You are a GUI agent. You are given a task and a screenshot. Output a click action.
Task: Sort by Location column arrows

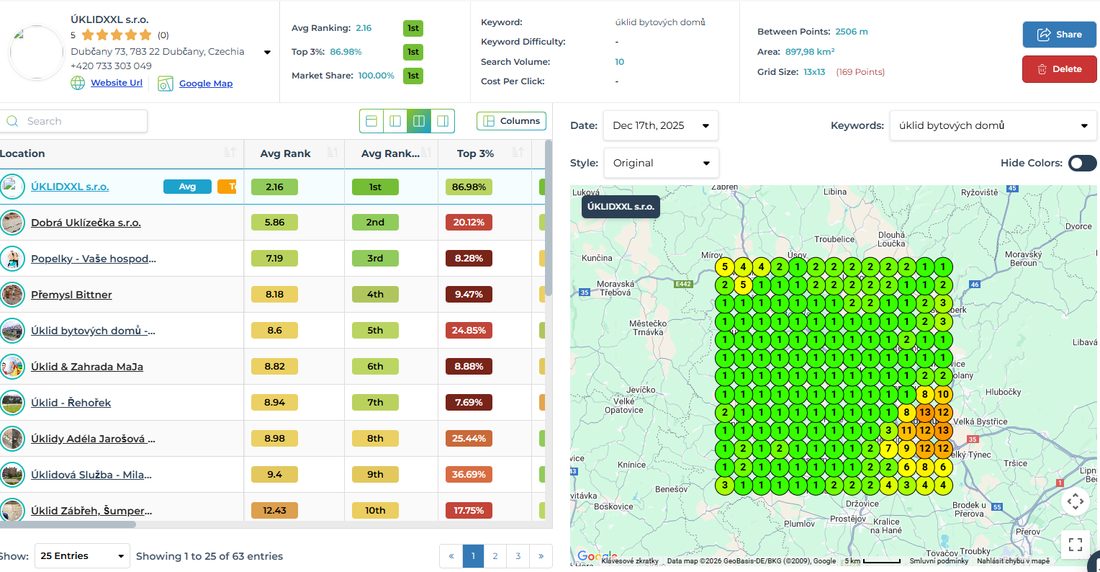click(x=229, y=153)
